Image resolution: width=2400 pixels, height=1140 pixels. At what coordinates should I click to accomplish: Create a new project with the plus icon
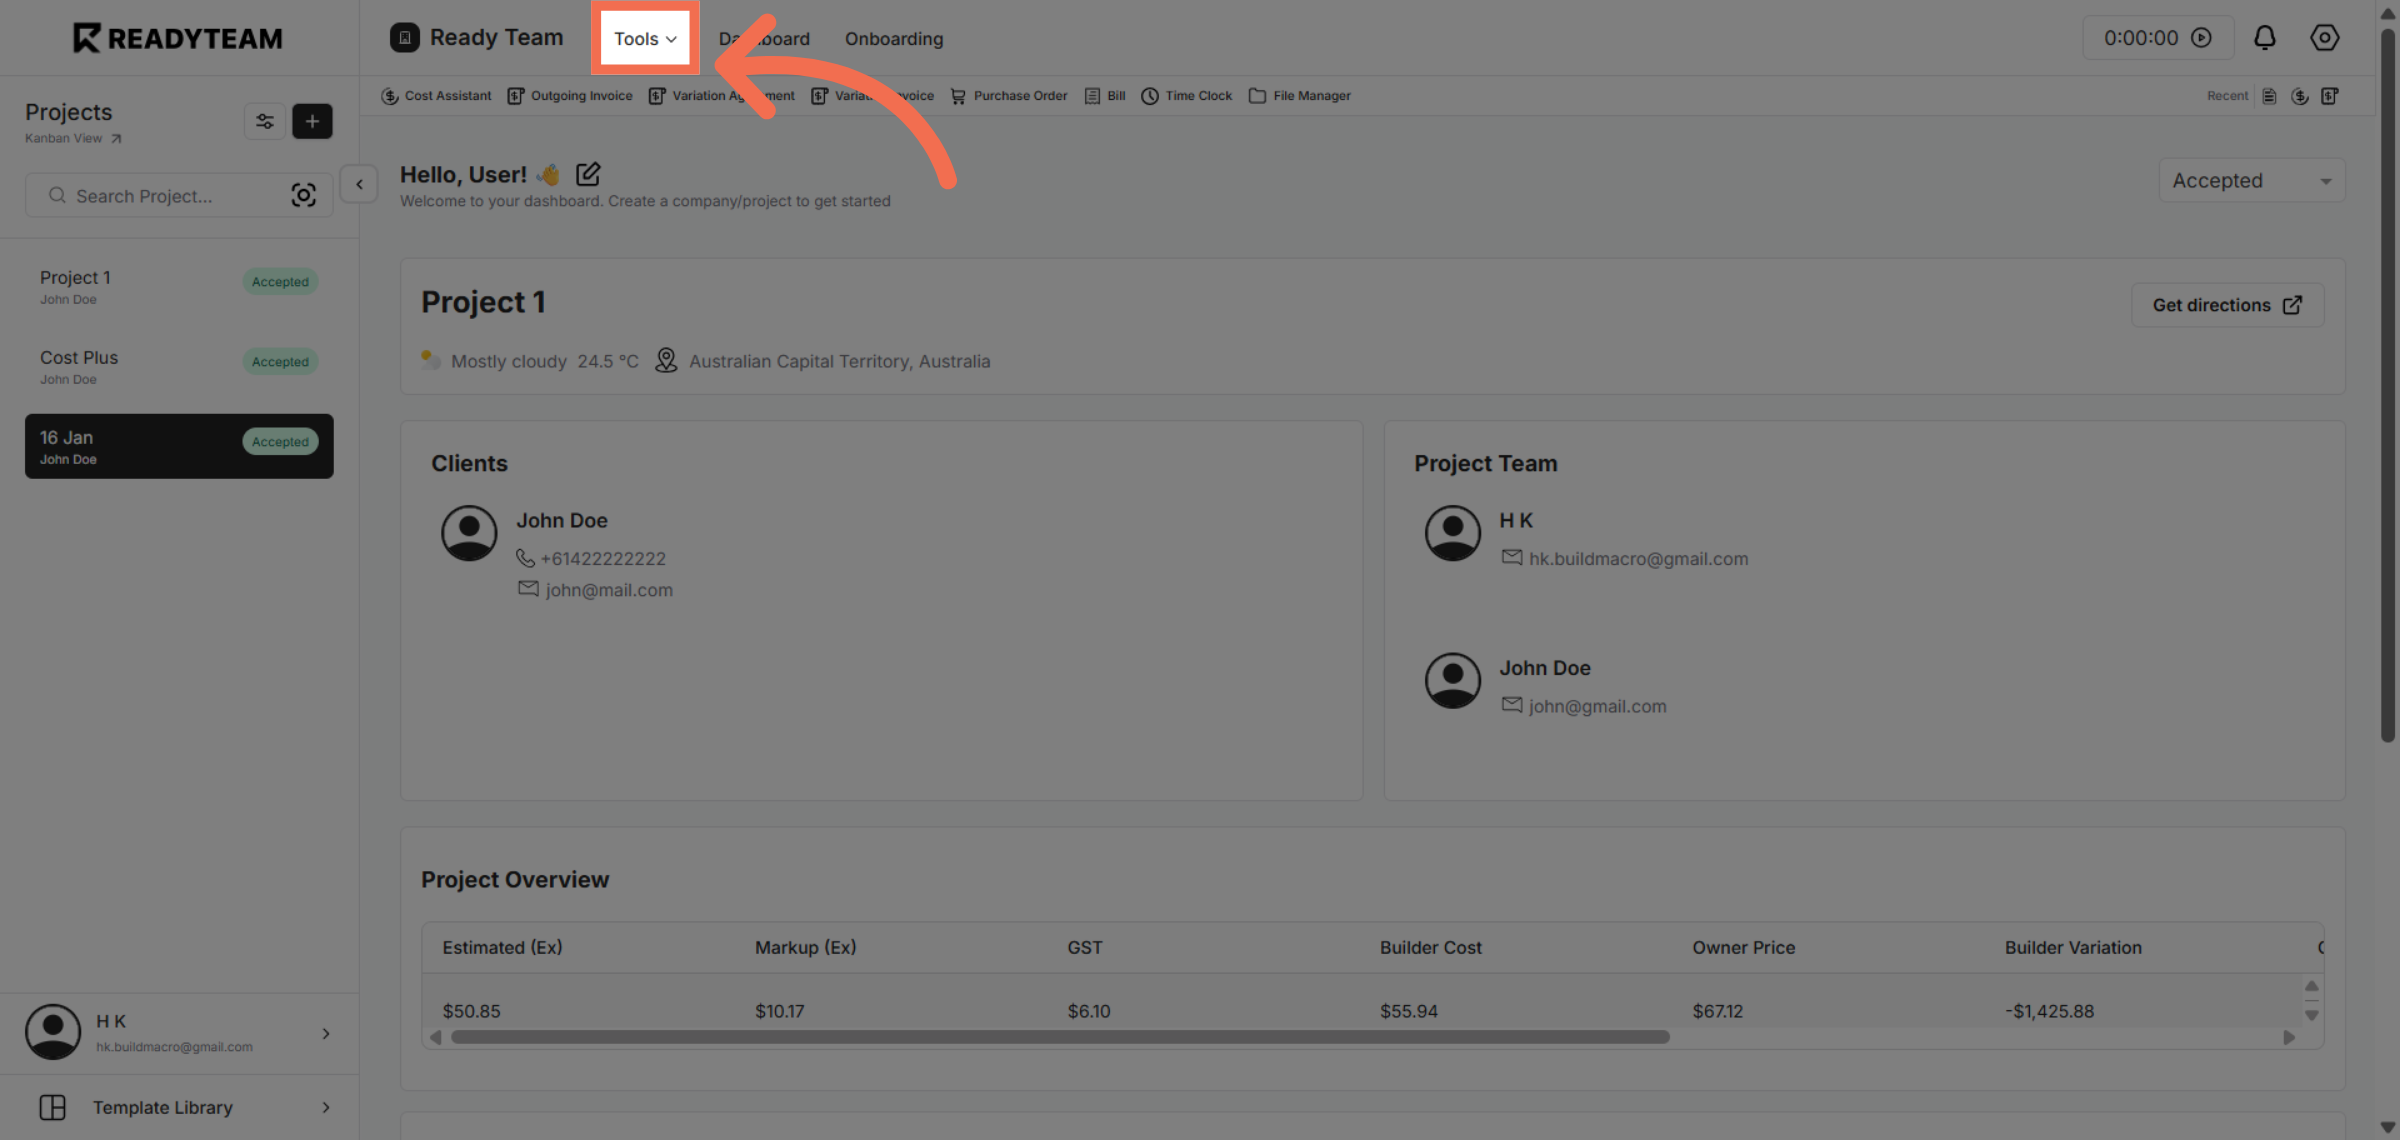(312, 121)
